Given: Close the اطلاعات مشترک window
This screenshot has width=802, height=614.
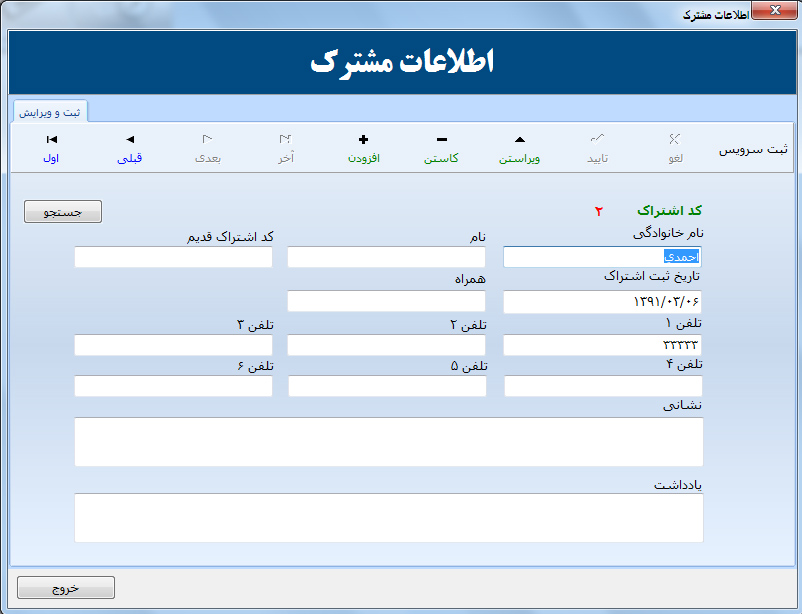Looking at the screenshot, I should coord(774,11).
